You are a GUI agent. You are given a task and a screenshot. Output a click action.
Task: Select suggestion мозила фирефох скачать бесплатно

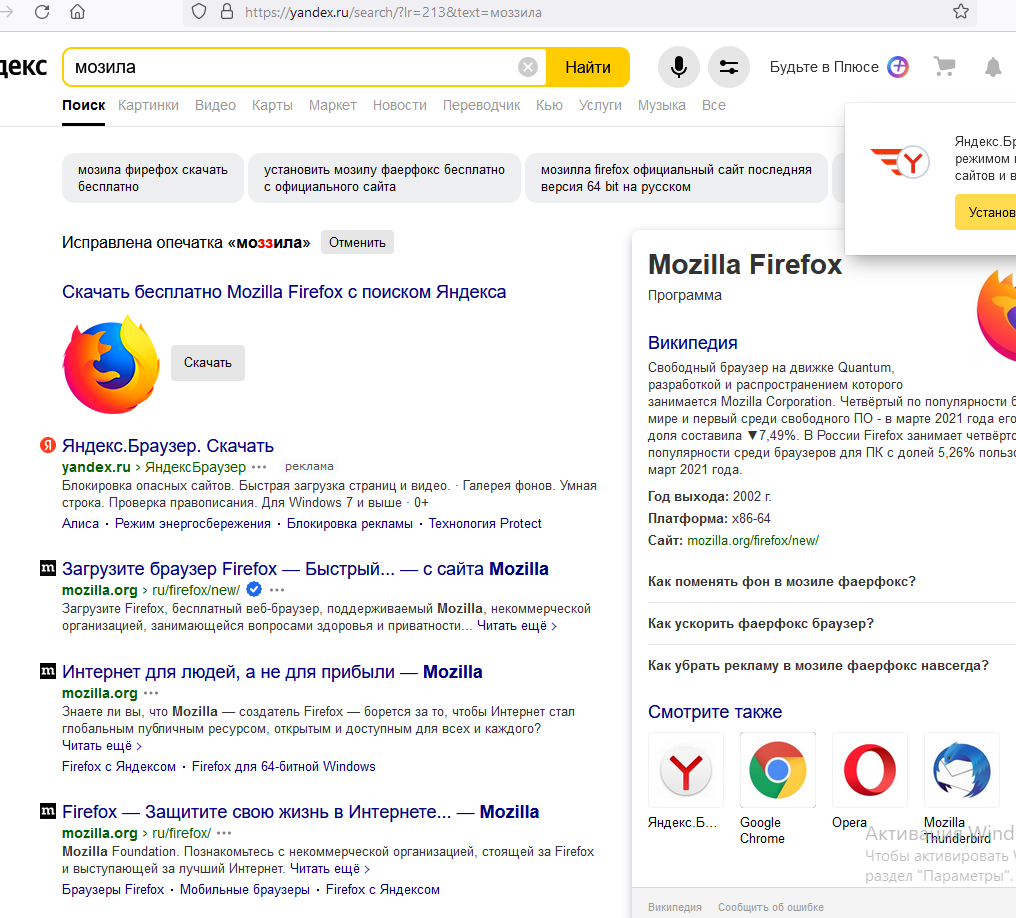point(153,178)
